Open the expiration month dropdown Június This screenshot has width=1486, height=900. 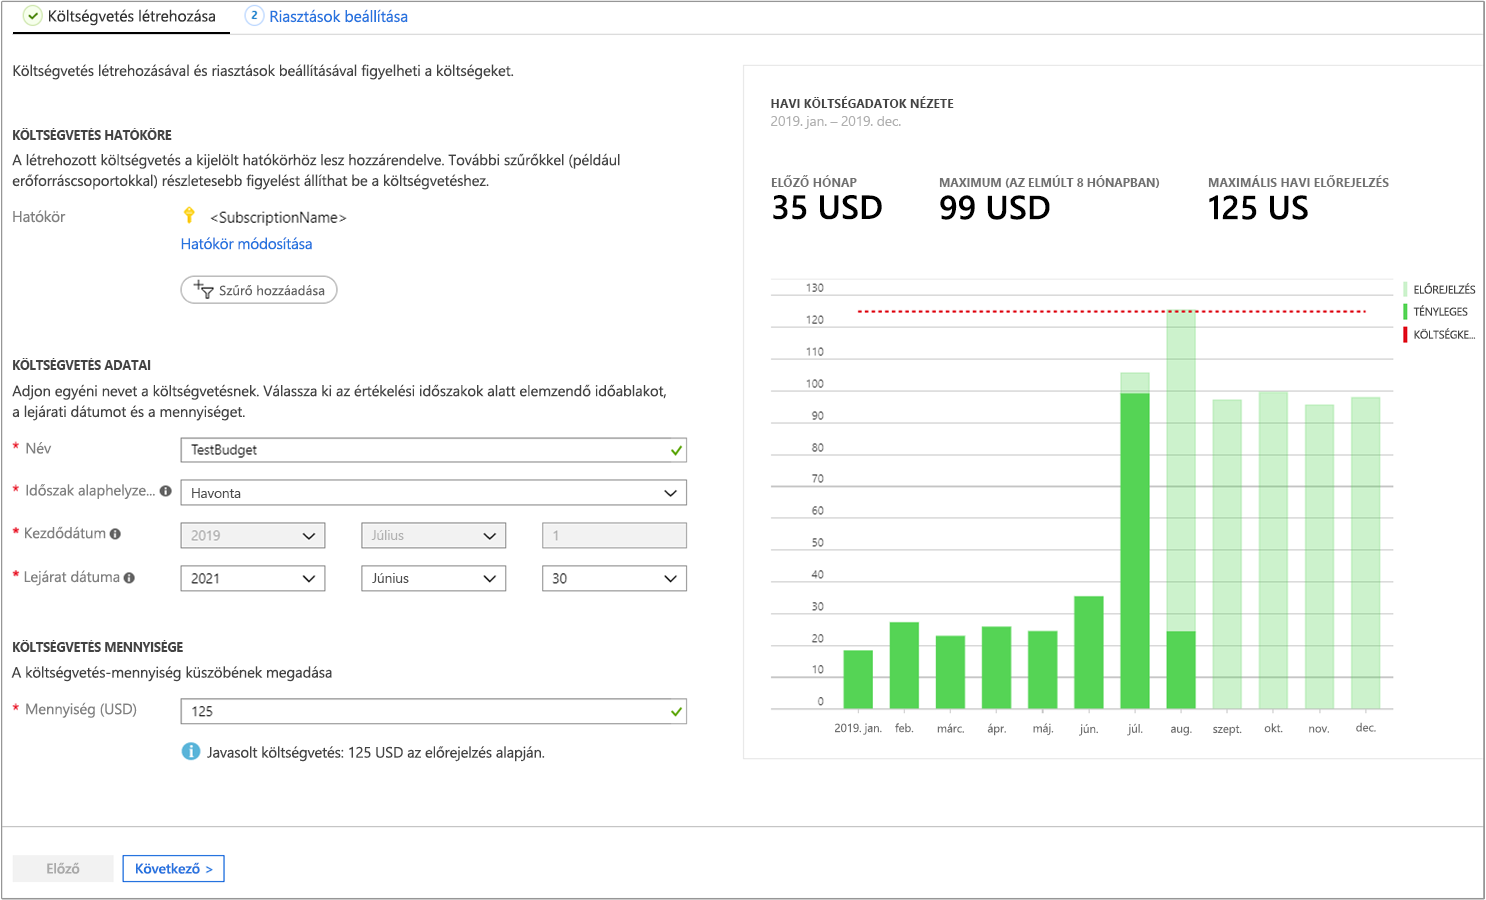pos(433,579)
